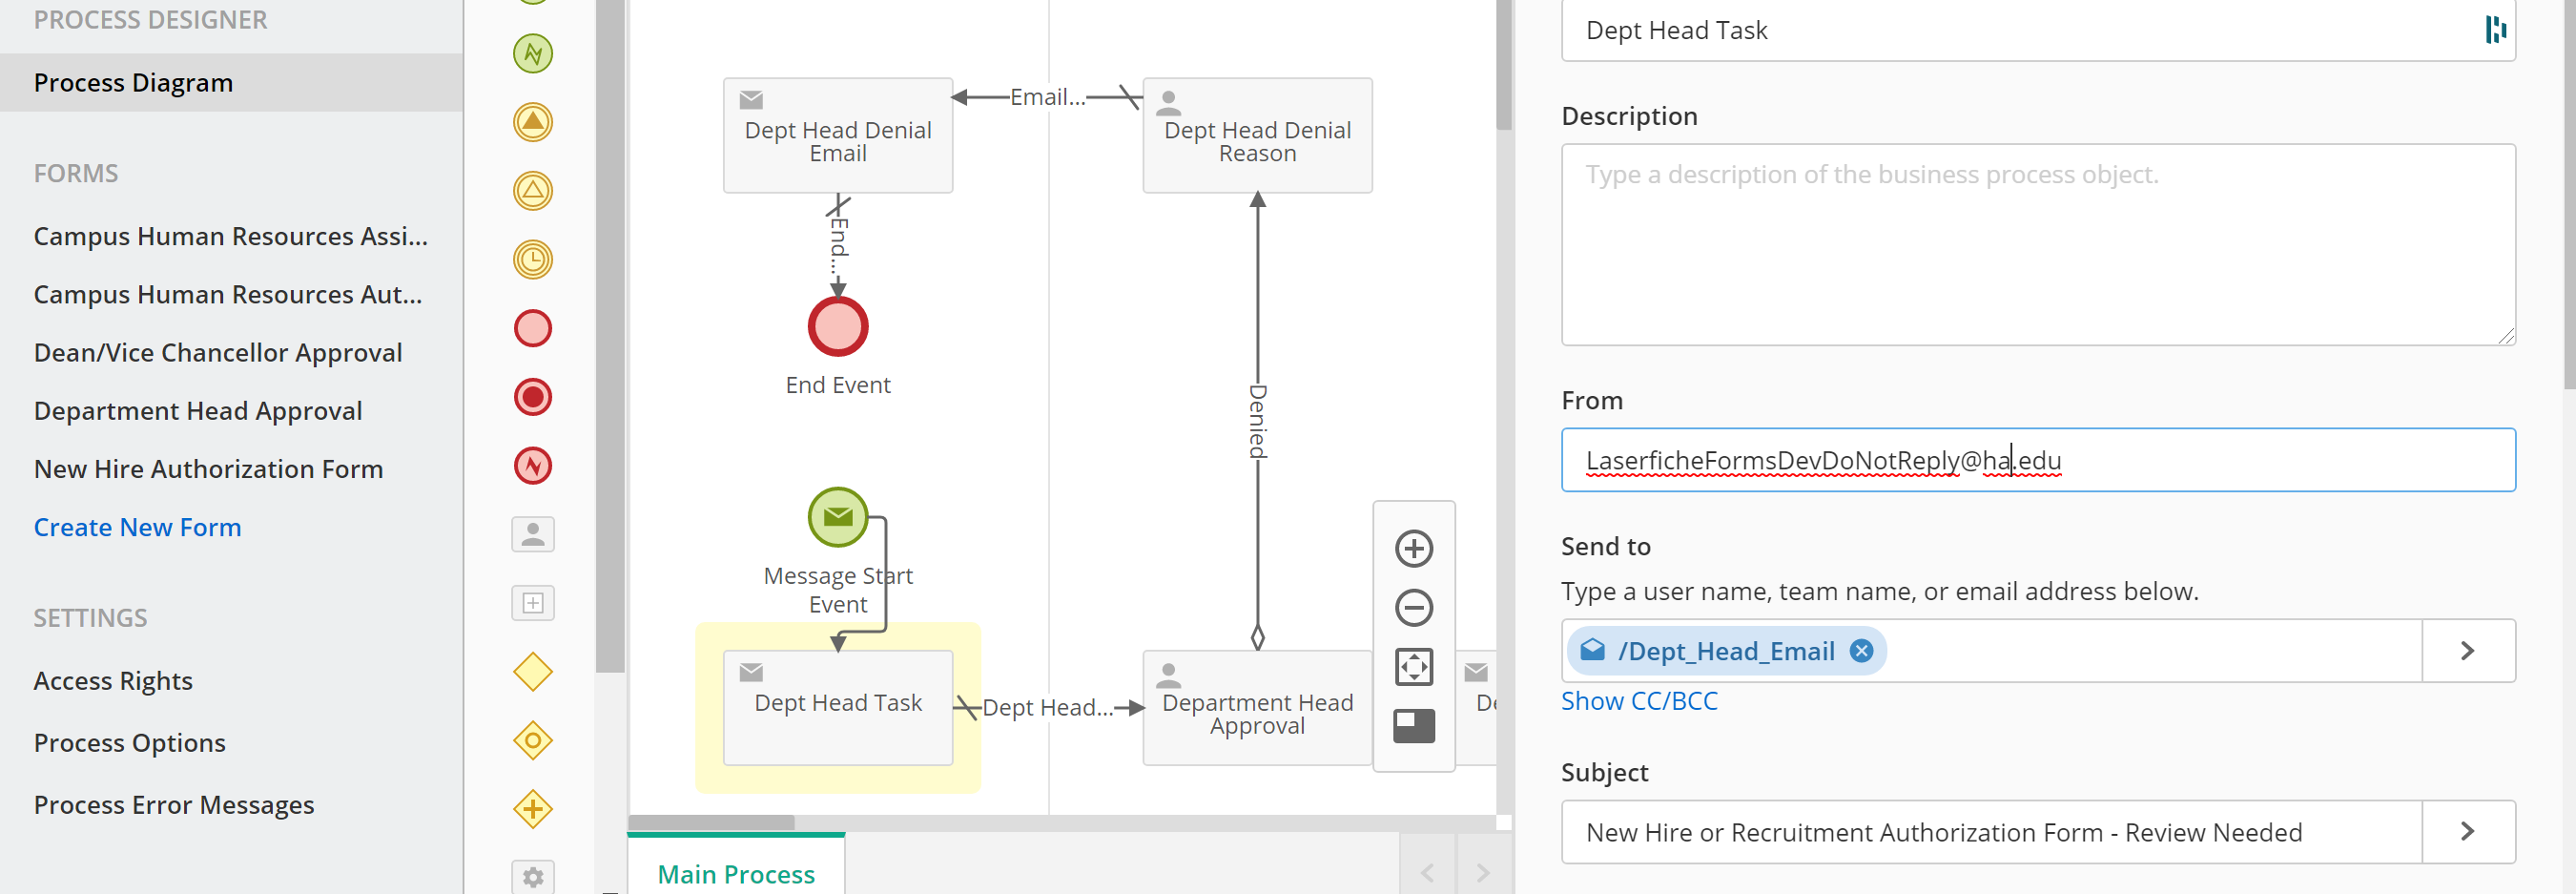Select the End Event circle in diagram

[x=838, y=327]
